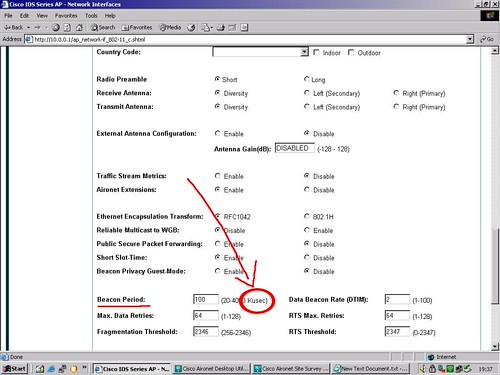The image size is (500, 375).
Task: Open the Back button history dropdown arrow
Action: click(x=29, y=28)
